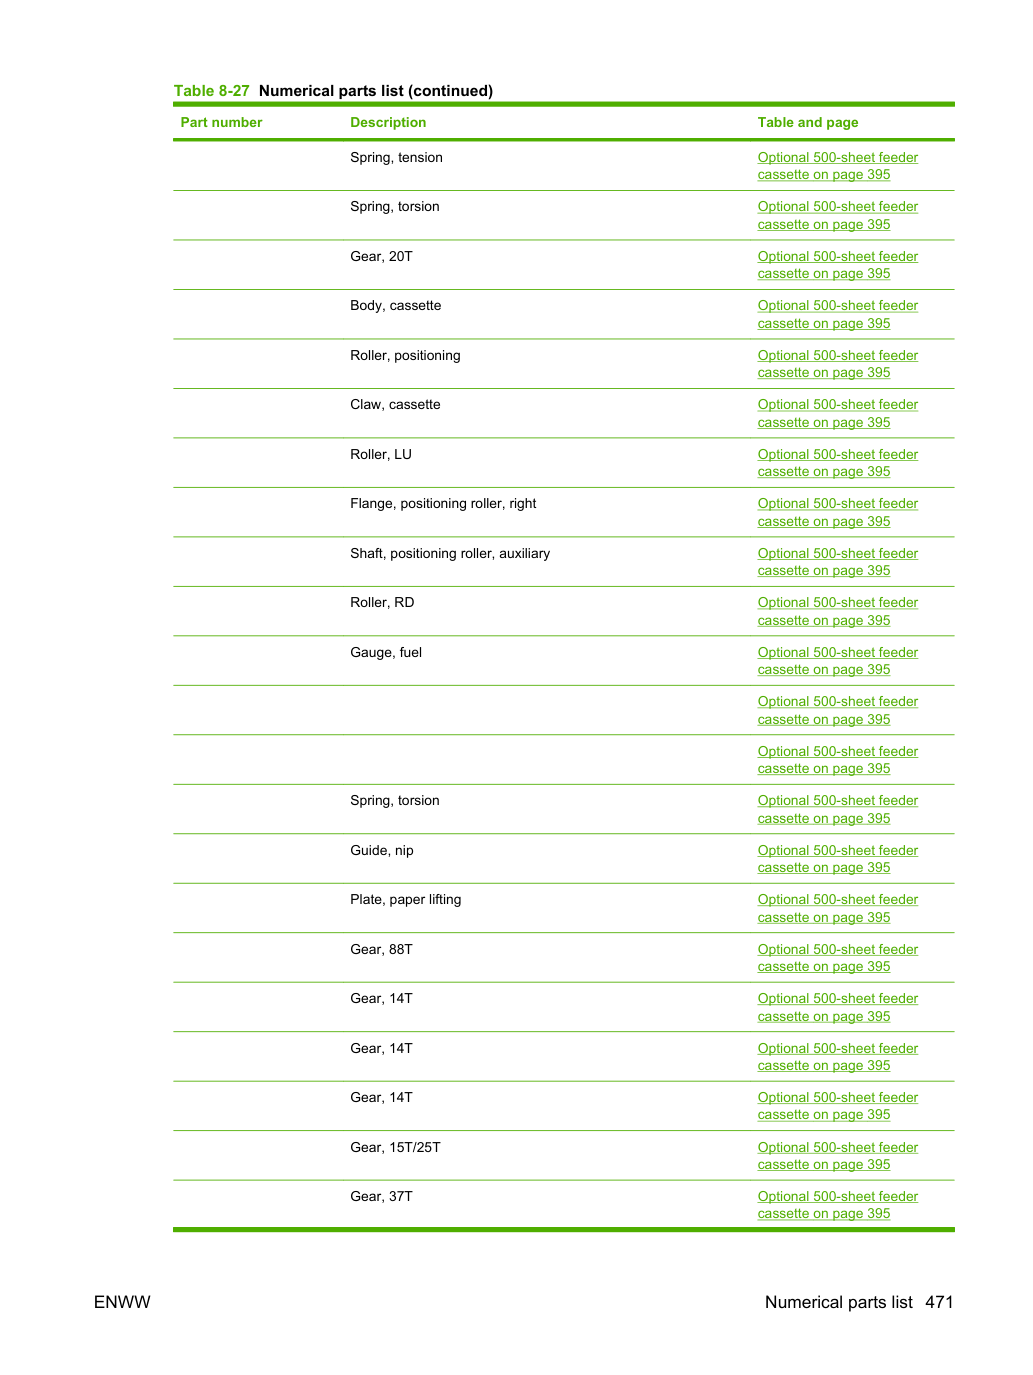Open link beside Gear, 15T/25T
1033x1375 pixels.
837,1156
